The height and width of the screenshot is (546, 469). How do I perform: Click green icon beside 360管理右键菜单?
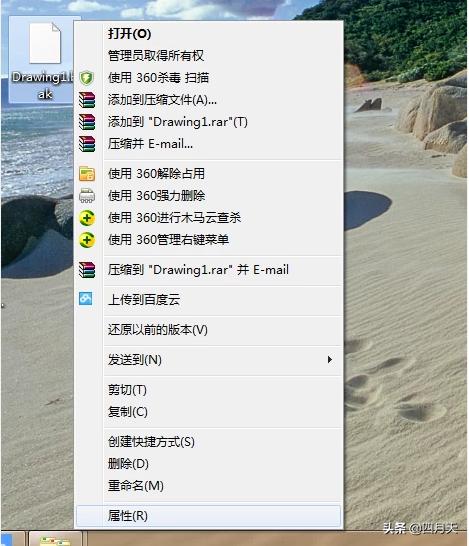87,240
